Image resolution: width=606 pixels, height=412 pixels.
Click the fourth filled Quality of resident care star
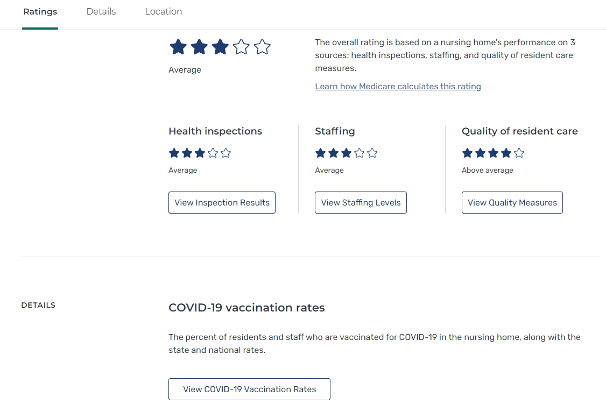click(506, 153)
